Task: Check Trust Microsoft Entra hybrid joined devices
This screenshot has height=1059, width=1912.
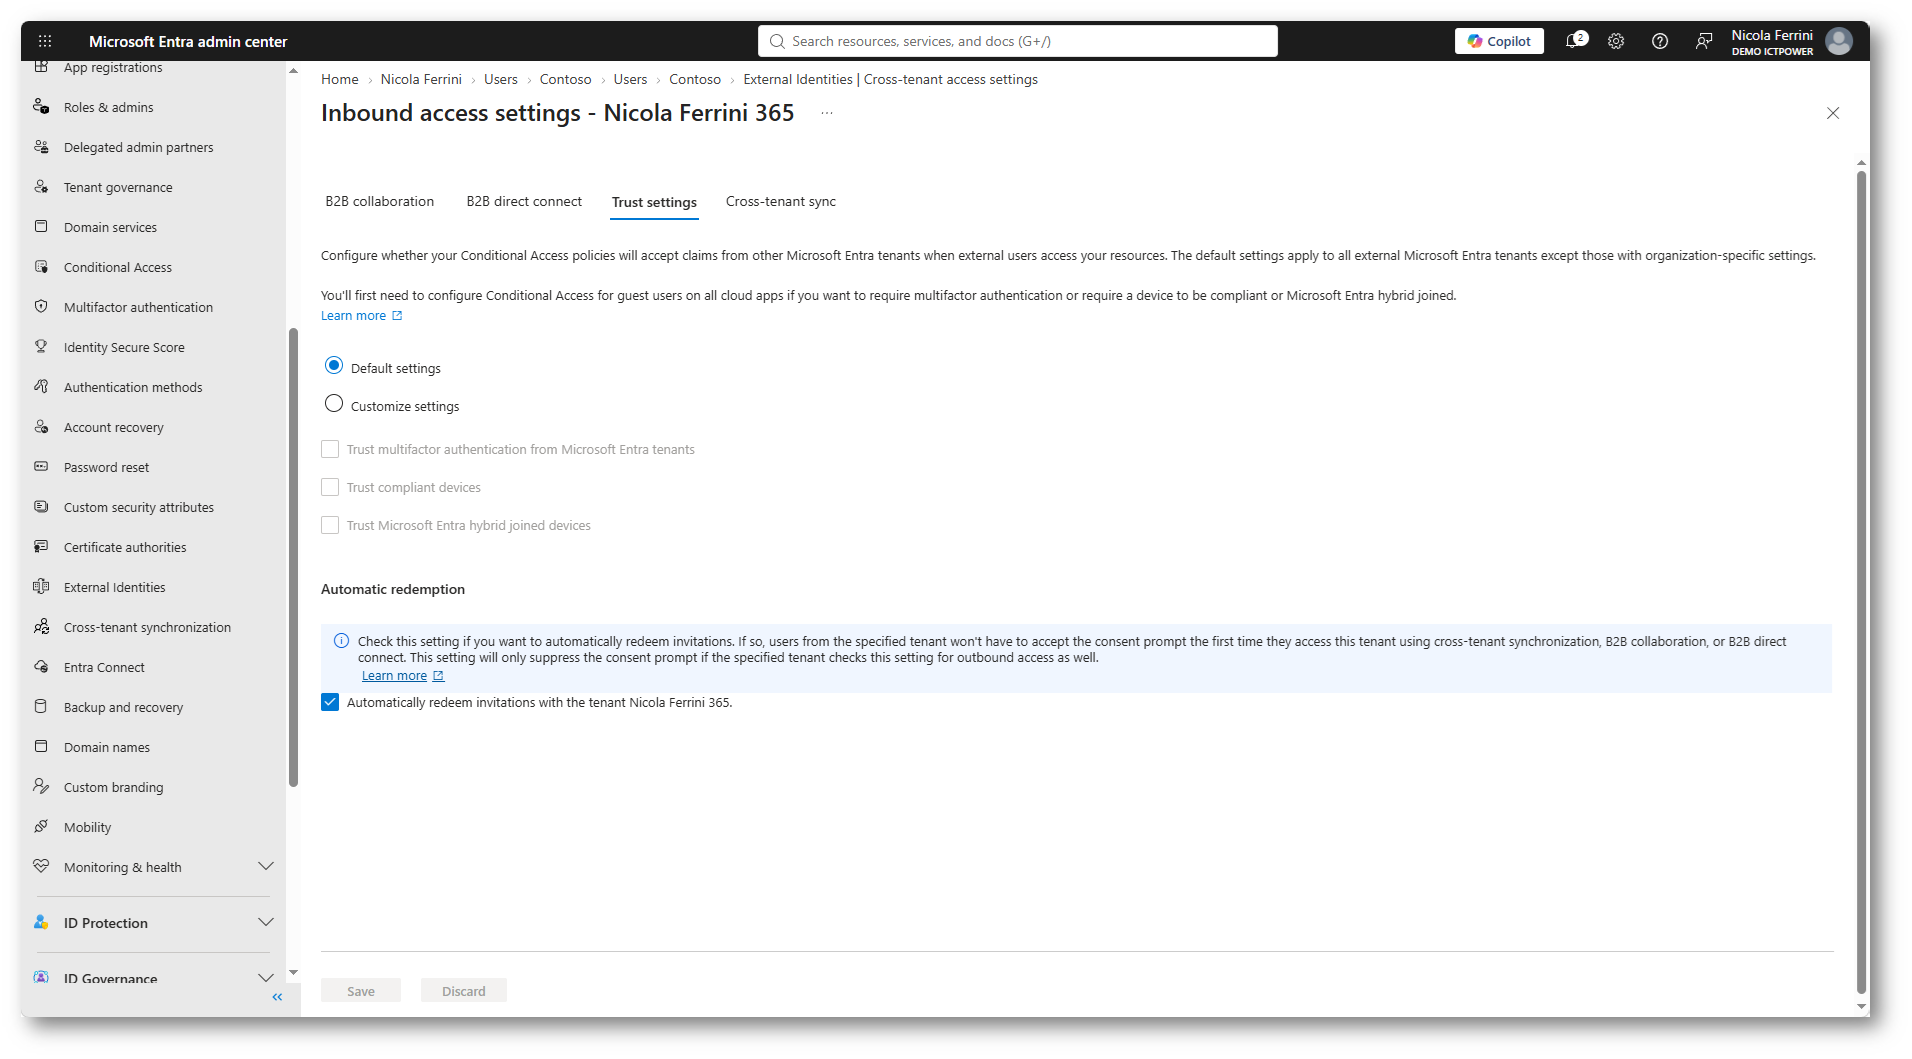Action: click(x=330, y=525)
